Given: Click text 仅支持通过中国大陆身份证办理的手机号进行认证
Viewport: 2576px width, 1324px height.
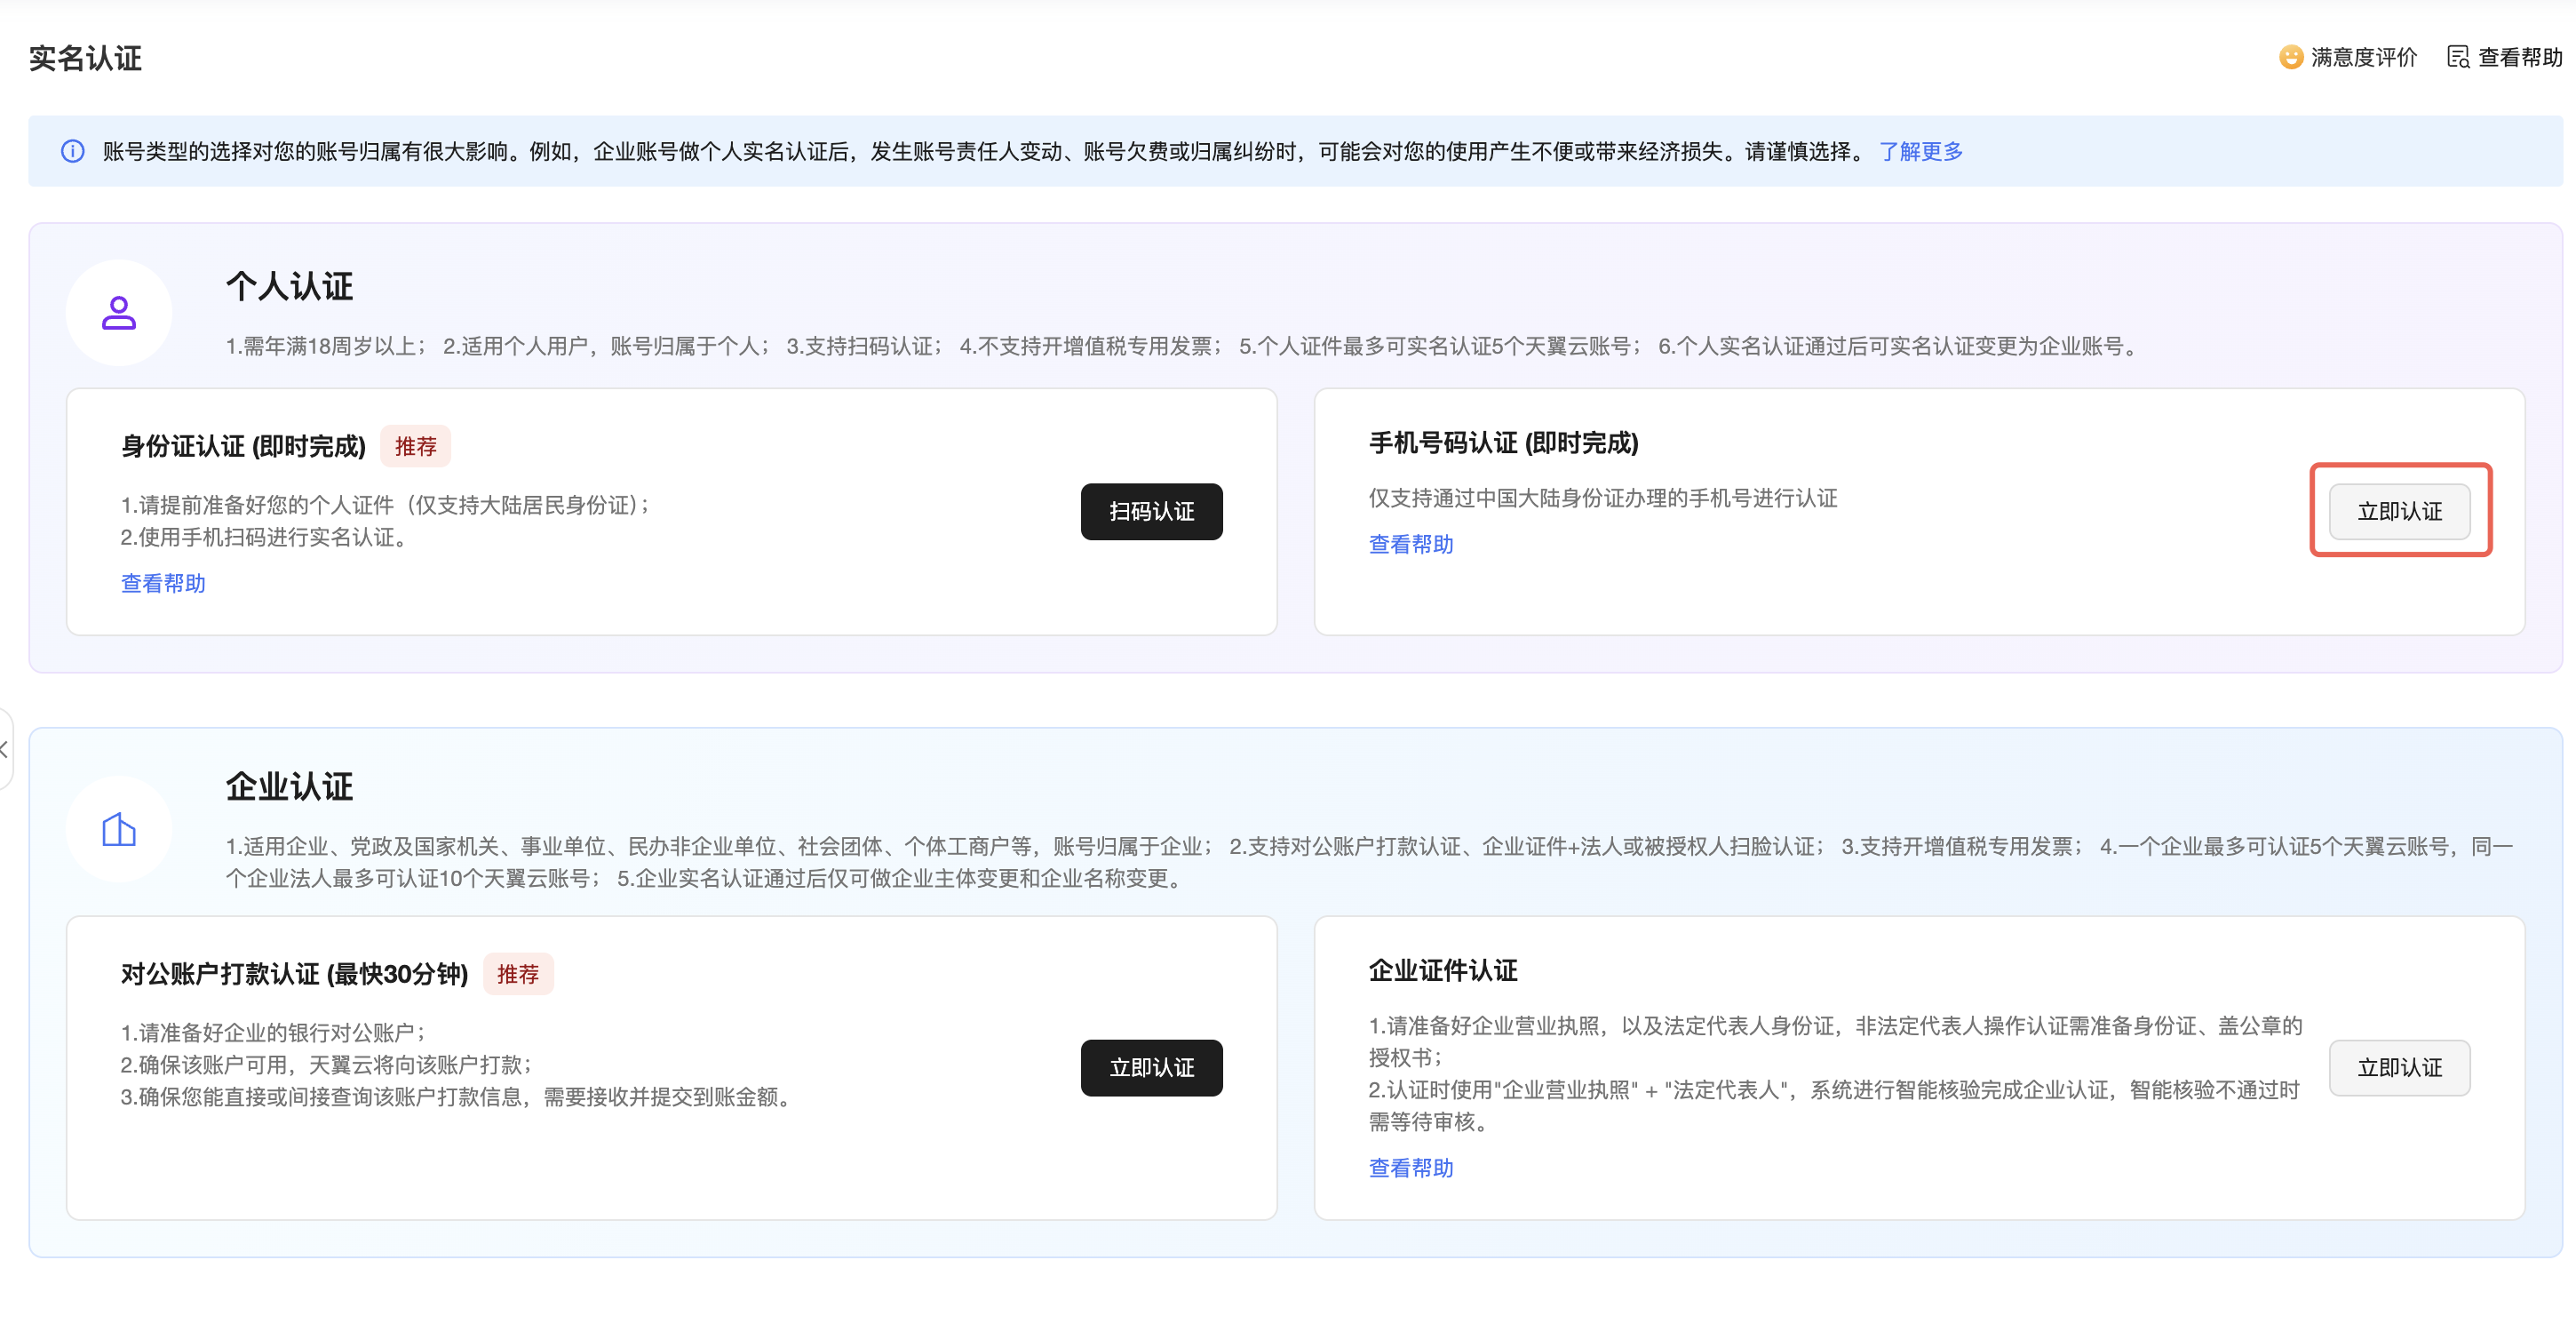Looking at the screenshot, I should [x=1603, y=498].
